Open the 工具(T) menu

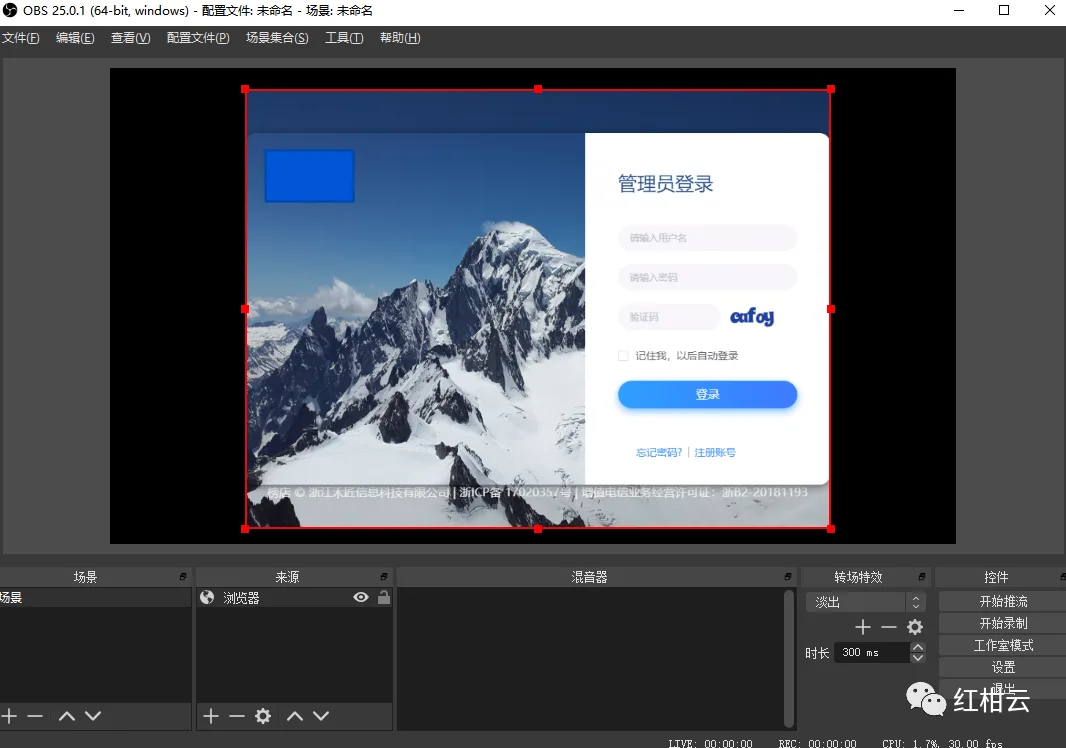click(x=343, y=38)
